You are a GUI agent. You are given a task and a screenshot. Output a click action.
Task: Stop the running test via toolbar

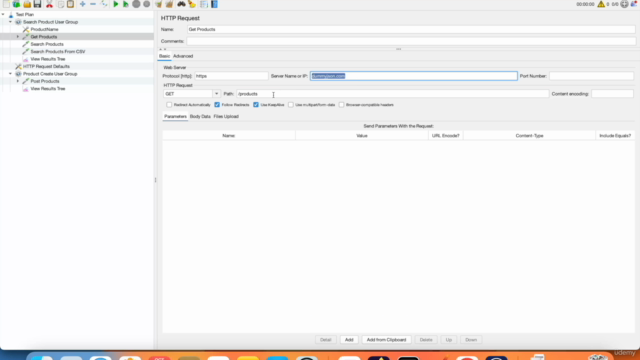tap(136, 4)
